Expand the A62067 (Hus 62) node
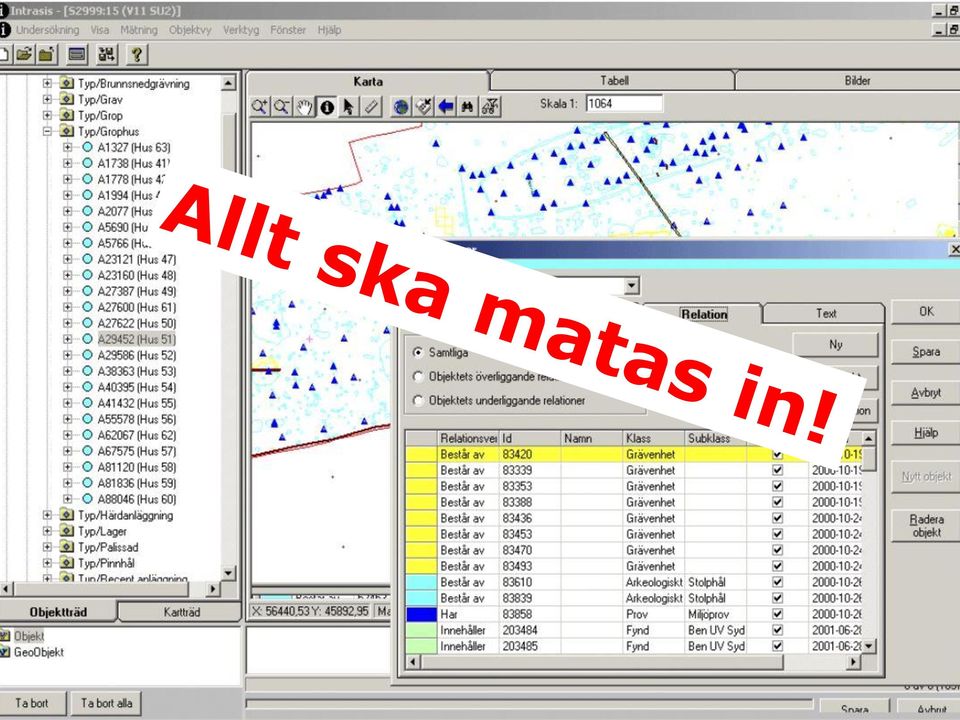960x720 pixels. [x=67, y=435]
